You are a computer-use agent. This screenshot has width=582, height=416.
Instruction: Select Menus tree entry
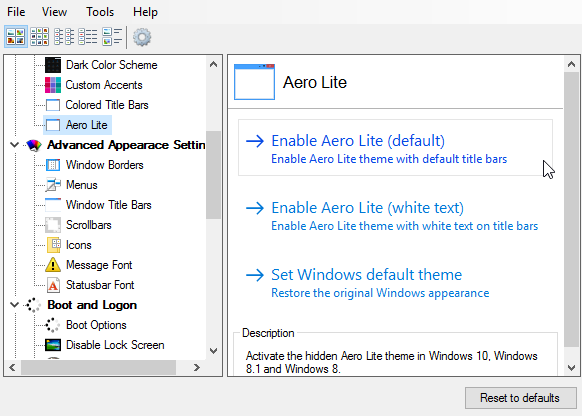click(82, 185)
